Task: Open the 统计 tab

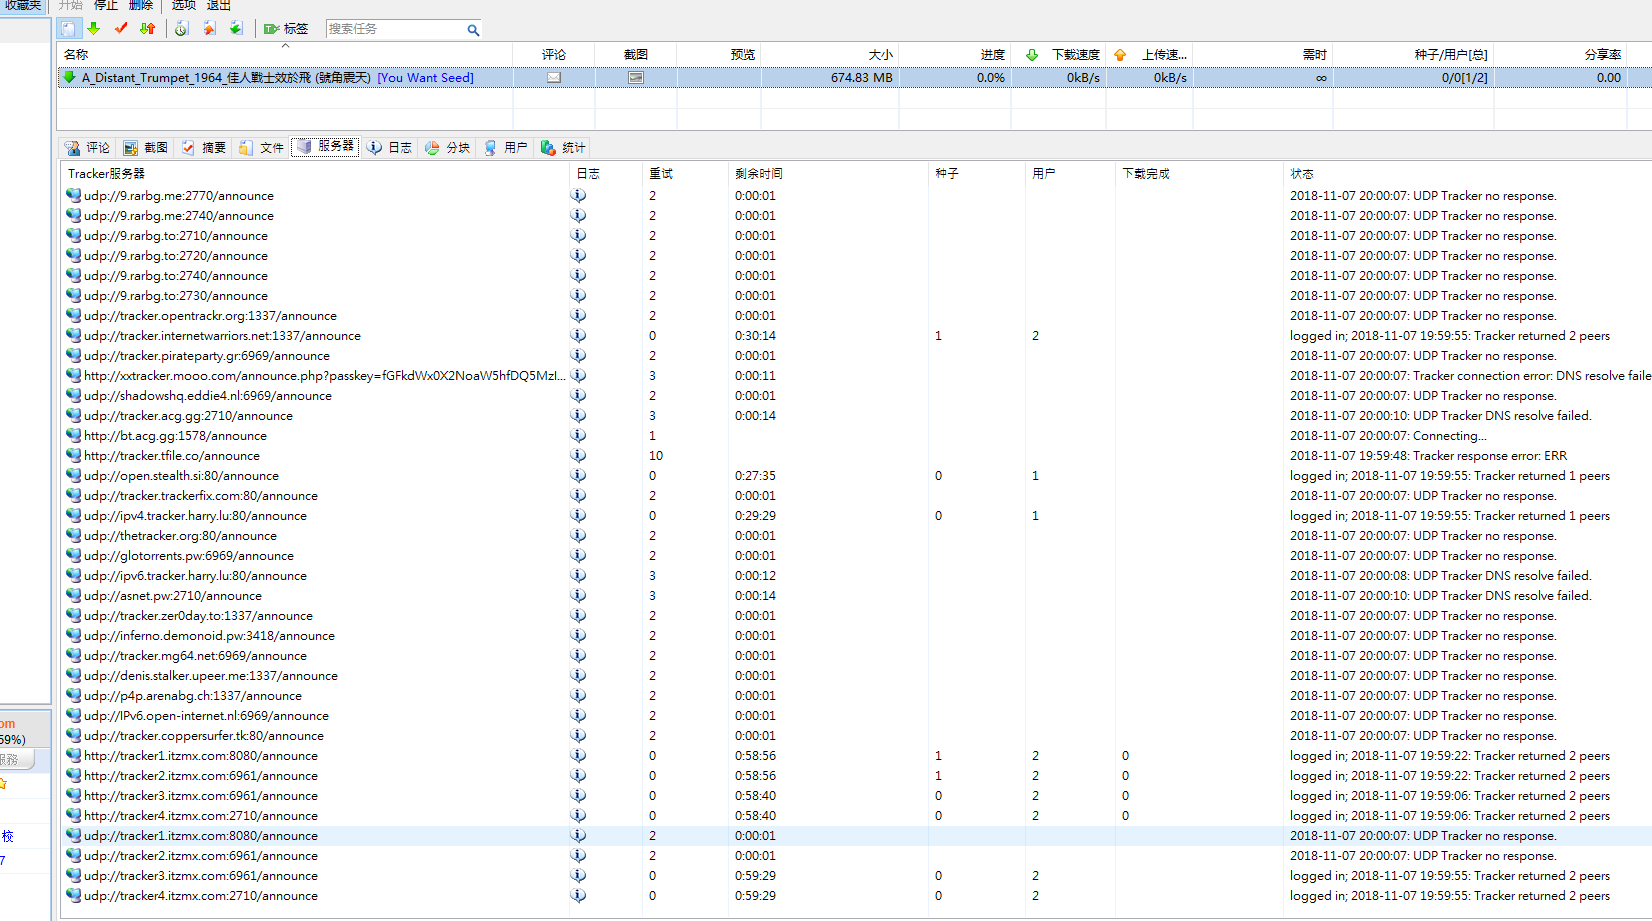Action: [x=563, y=147]
